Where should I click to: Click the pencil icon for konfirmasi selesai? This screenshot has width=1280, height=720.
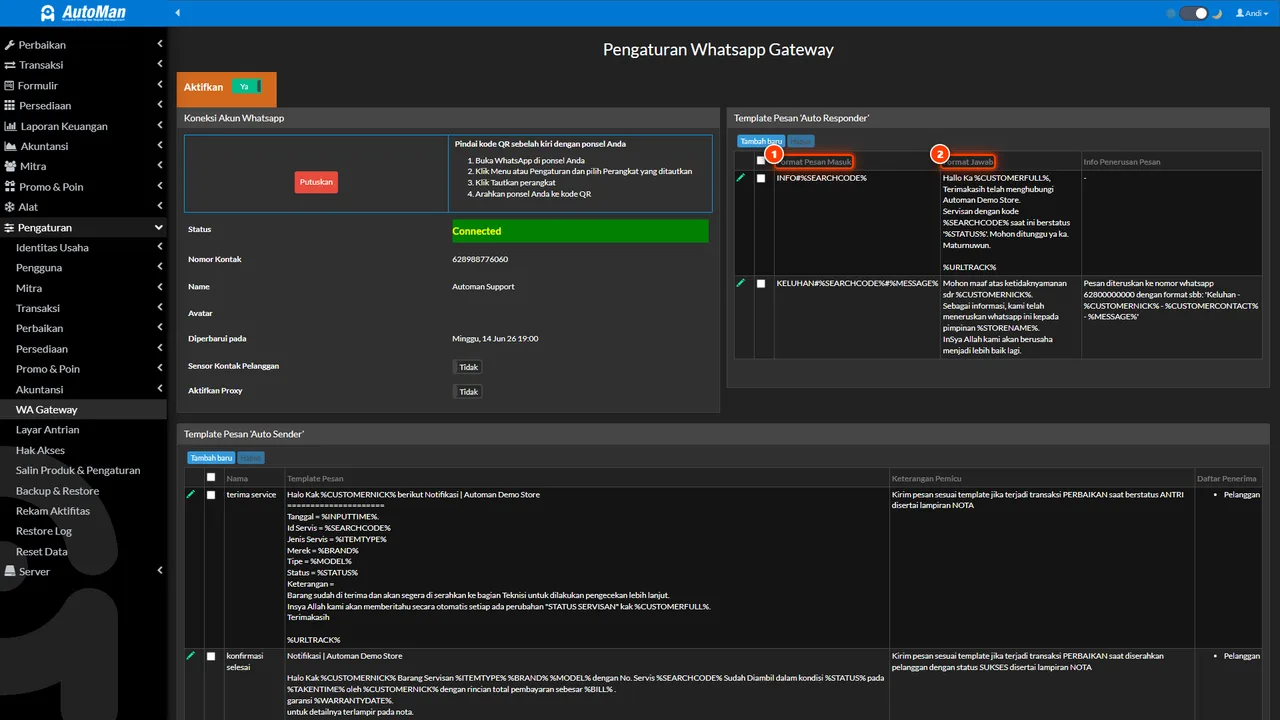pyautogui.click(x=191, y=655)
